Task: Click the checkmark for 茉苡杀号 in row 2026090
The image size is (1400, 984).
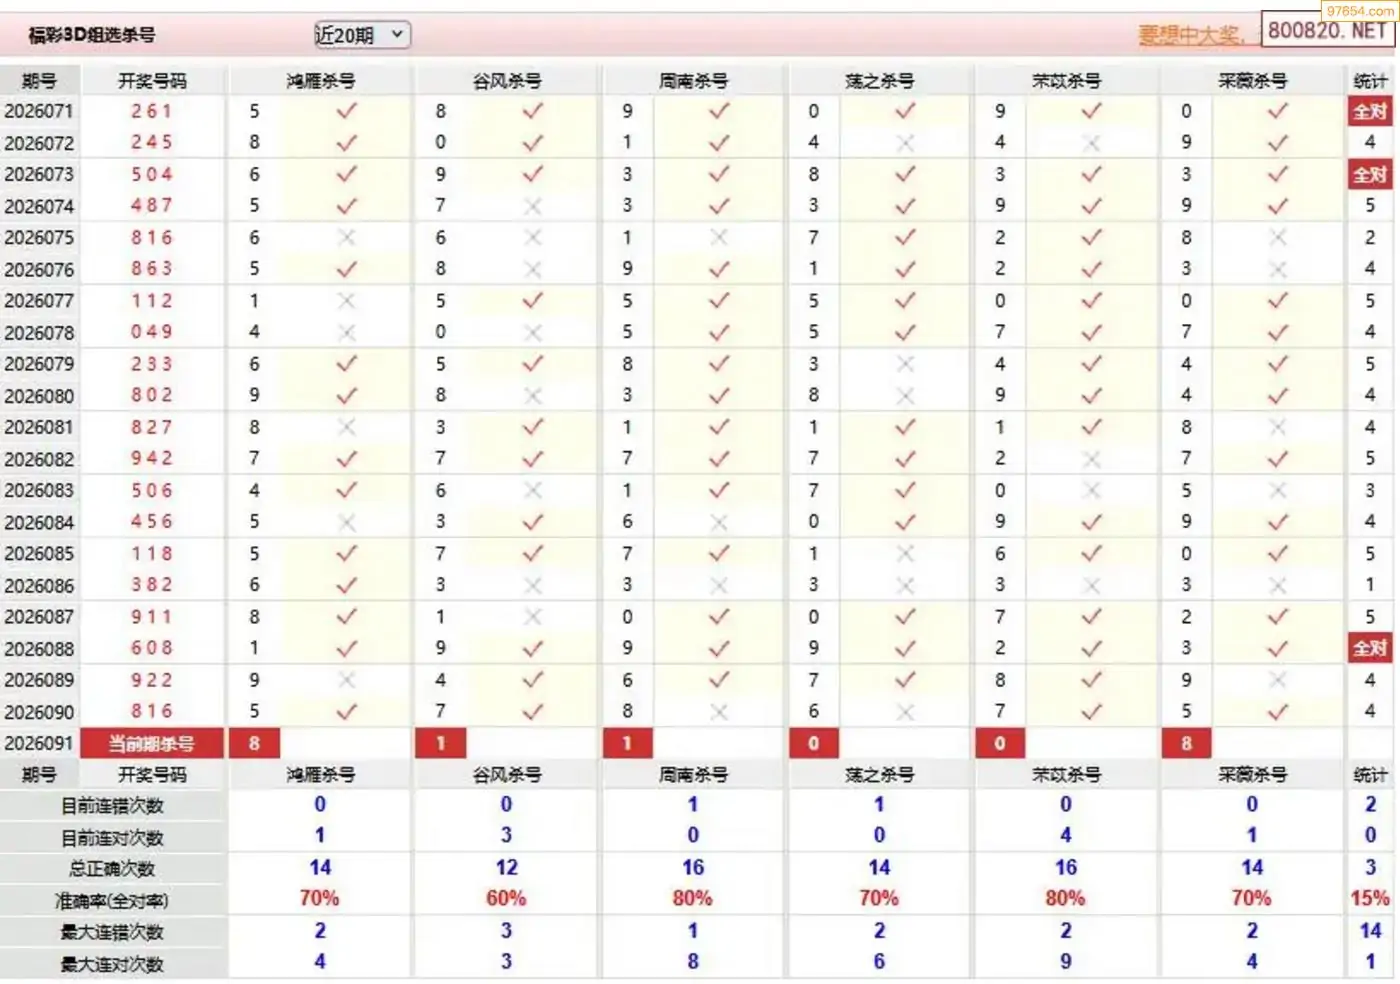Action: pos(1091,711)
